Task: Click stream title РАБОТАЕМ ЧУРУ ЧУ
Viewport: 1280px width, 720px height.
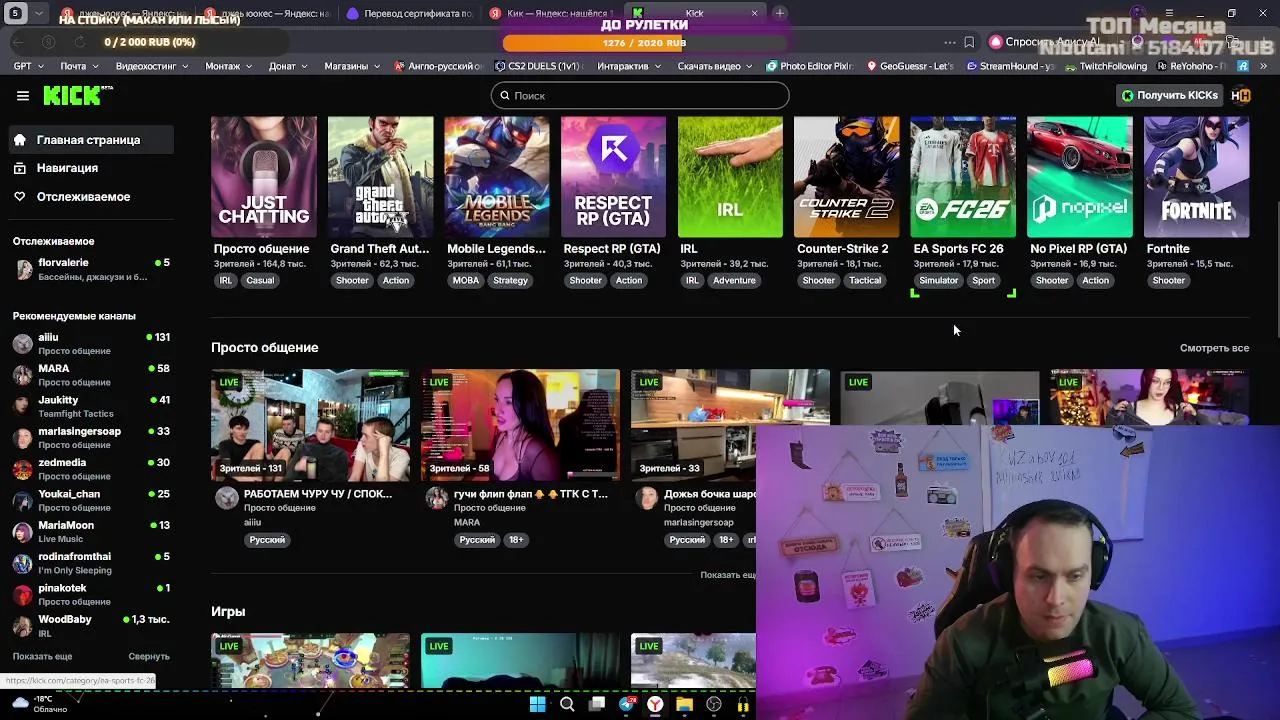Action: coord(318,493)
